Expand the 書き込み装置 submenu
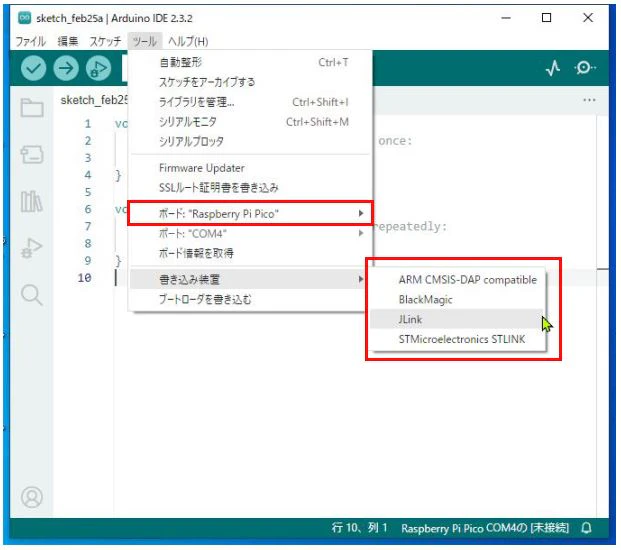This screenshot has width=621, height=550. point(249,280)
